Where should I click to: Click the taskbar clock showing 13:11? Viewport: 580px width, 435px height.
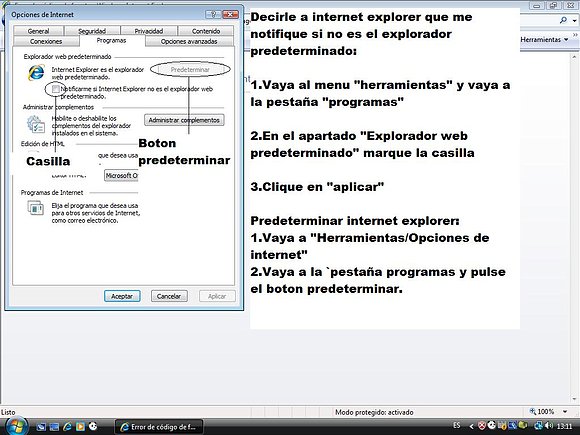(564, 426)
